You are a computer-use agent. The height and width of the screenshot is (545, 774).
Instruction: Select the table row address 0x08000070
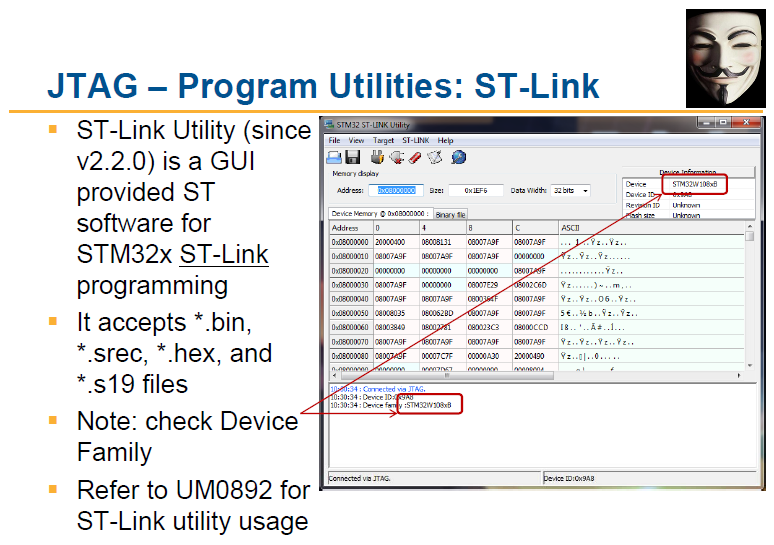(x=350, y=342)
